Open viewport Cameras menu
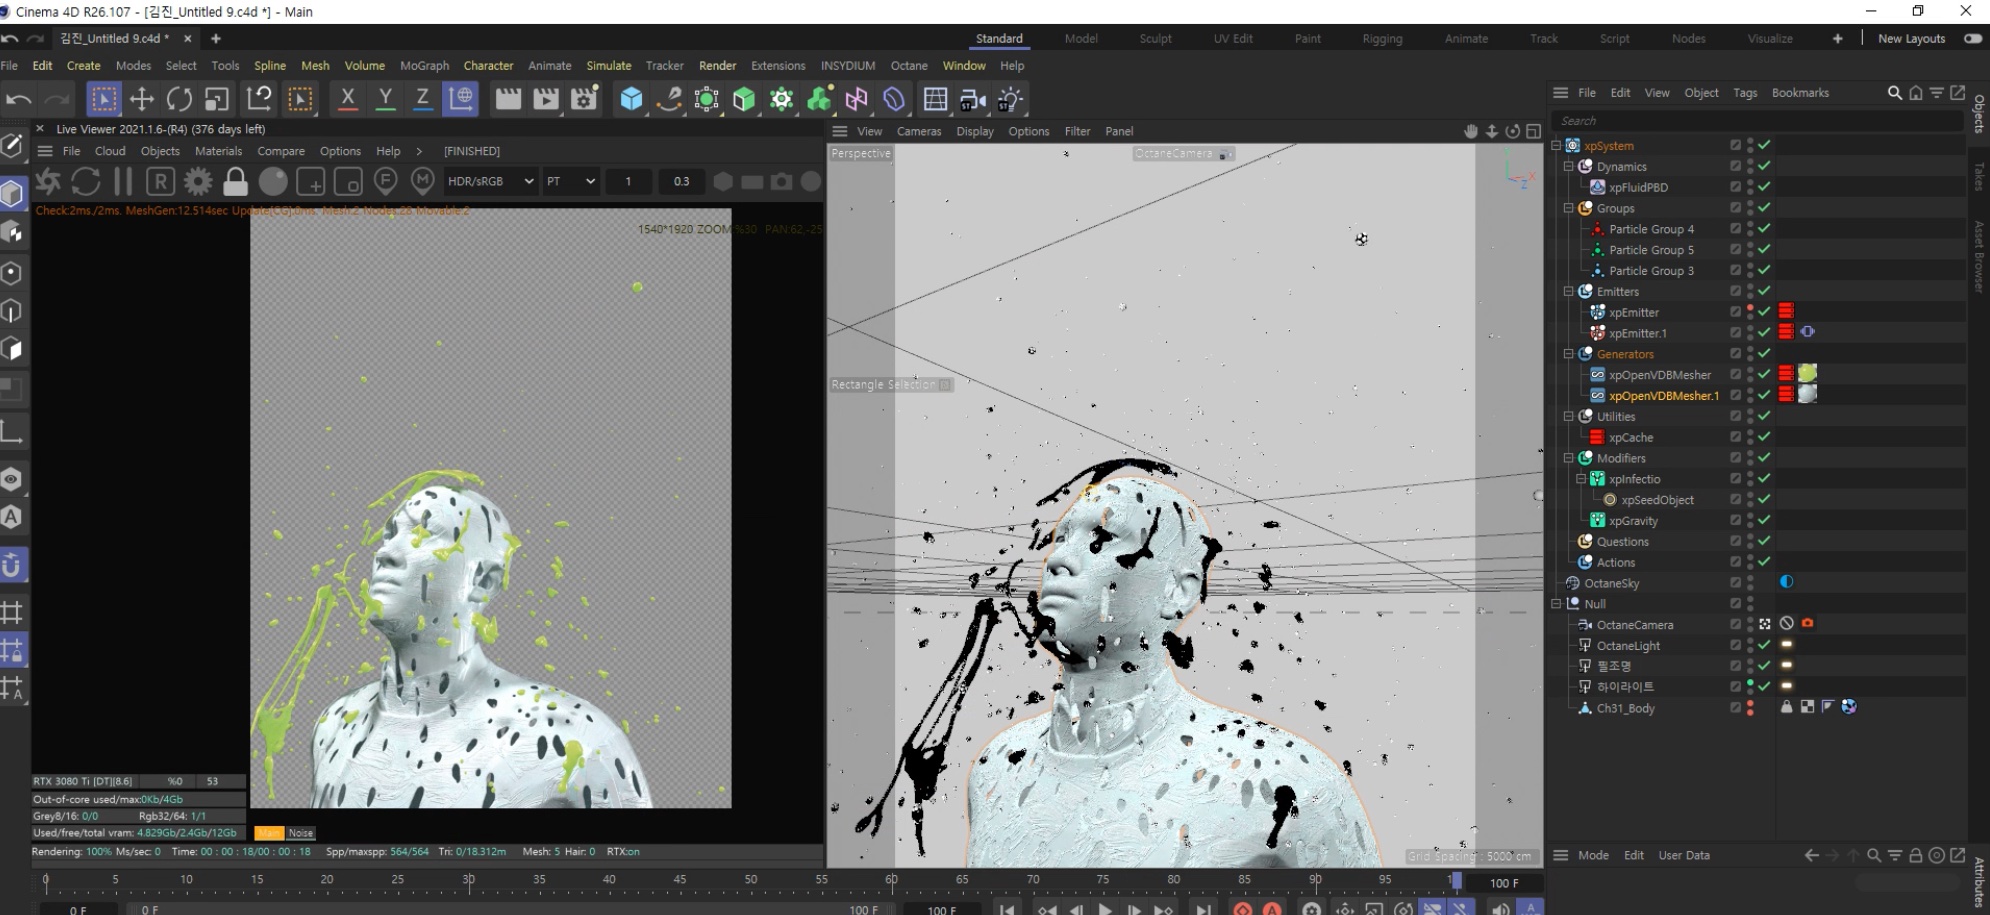 coord(919,131)
